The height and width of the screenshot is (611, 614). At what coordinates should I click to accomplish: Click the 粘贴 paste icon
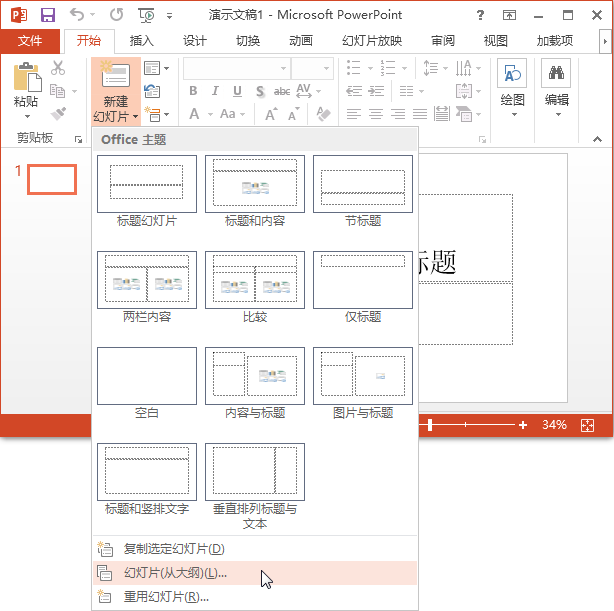(27, 78)
